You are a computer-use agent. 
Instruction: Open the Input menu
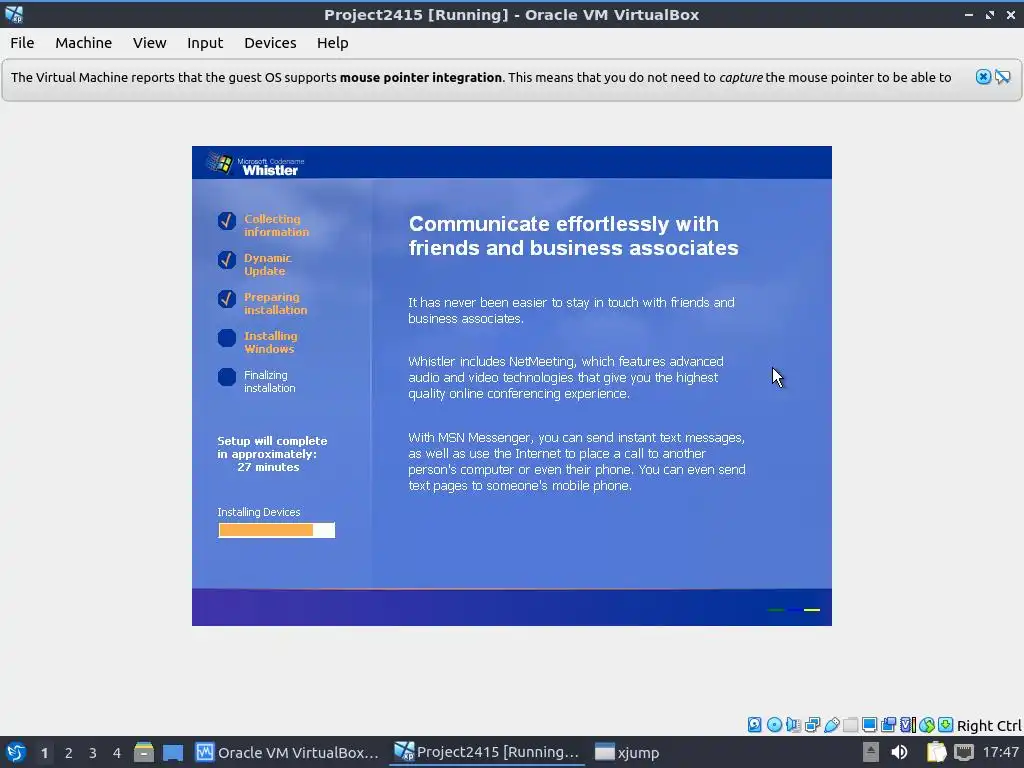pos(205,43)
